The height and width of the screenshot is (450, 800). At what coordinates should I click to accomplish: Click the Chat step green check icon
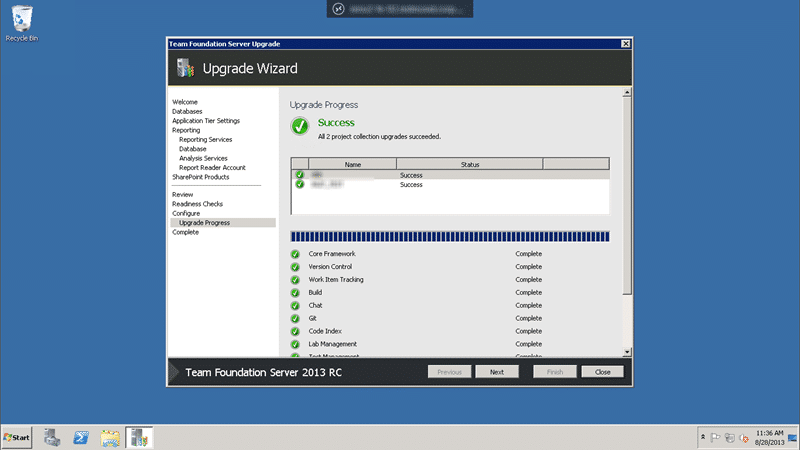tap(295, 306)
